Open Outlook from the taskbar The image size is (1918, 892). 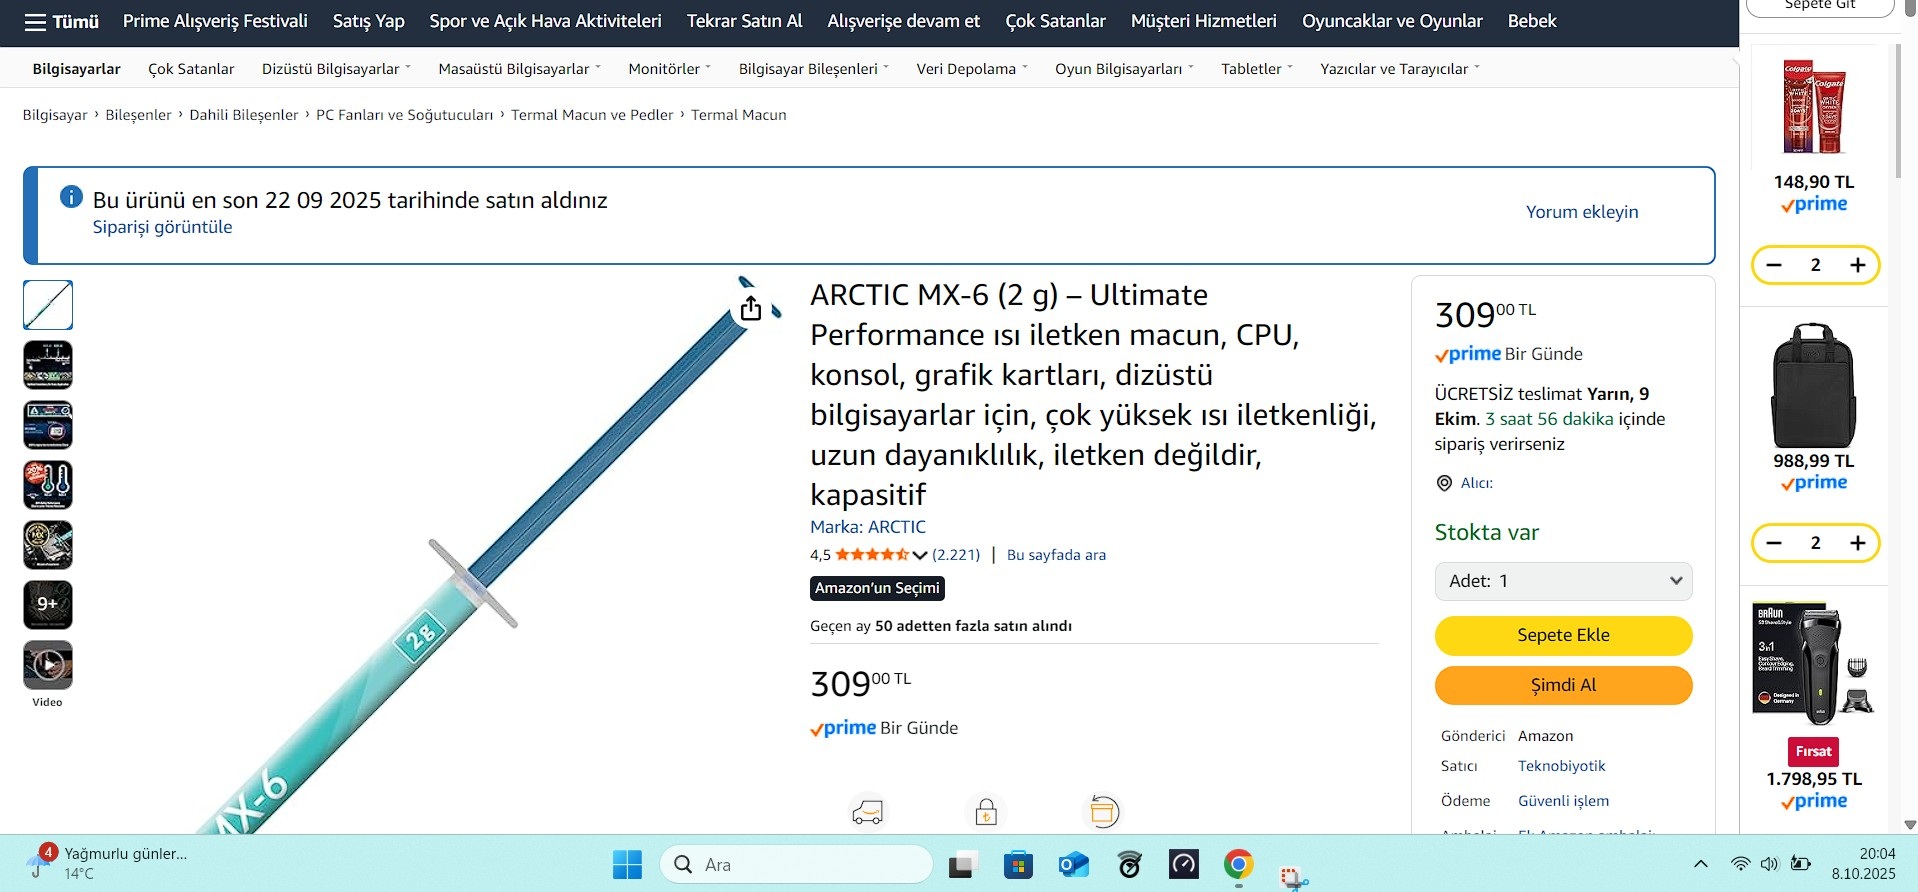pyautogui.click(x=1073, y=864)
